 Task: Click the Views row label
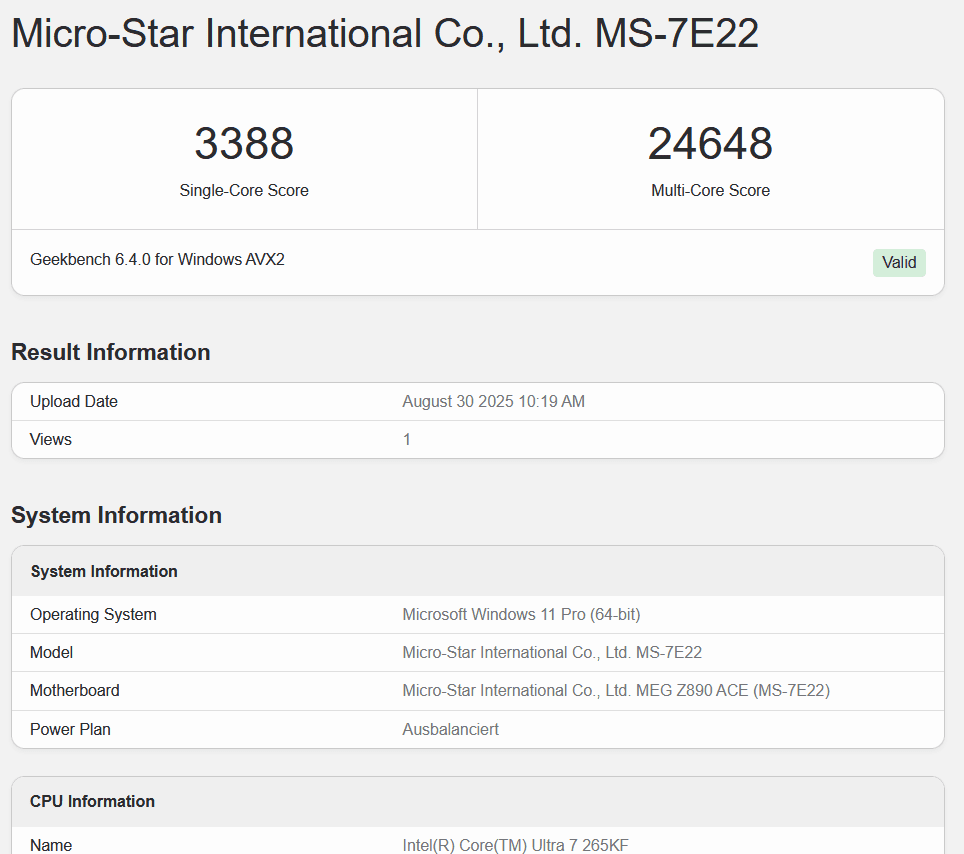coord(51,440)
